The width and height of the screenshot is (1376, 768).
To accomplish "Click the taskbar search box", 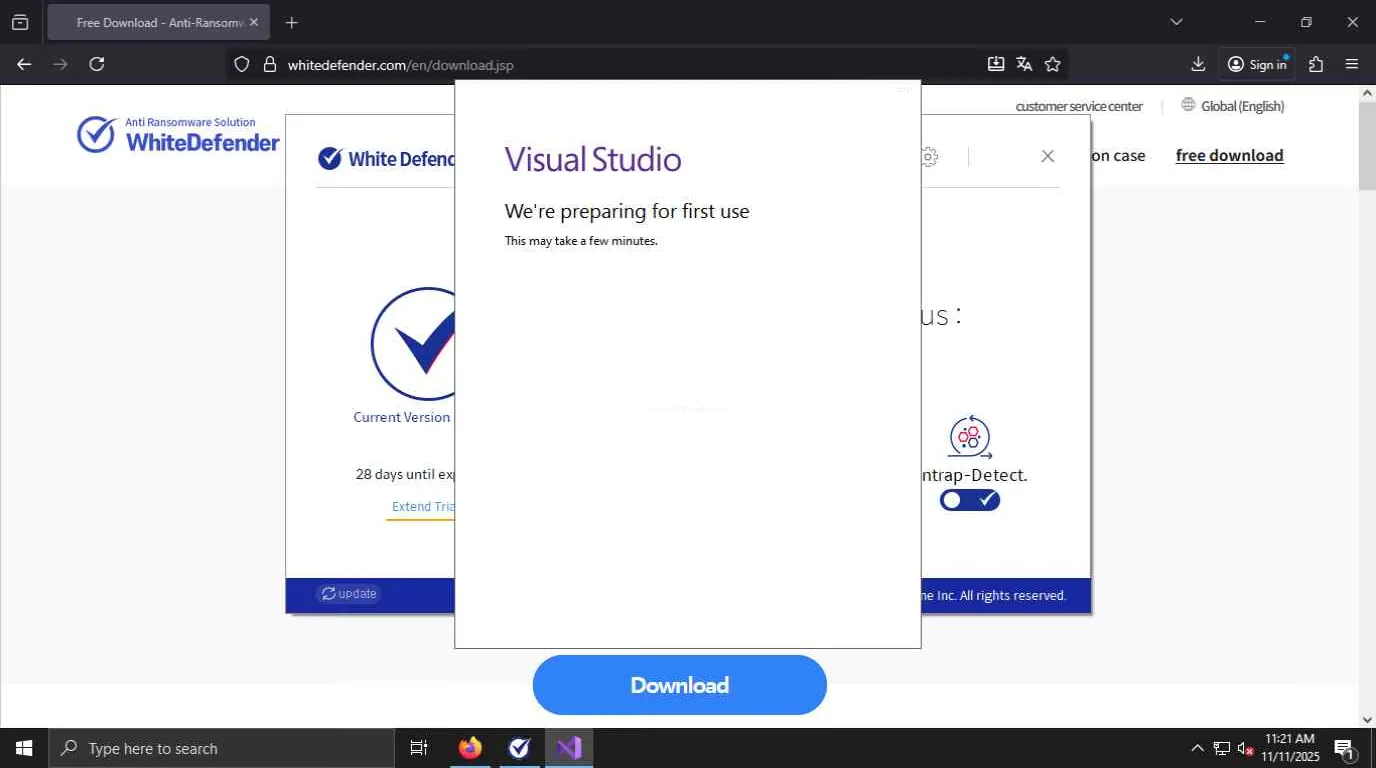I will point(221,748).
